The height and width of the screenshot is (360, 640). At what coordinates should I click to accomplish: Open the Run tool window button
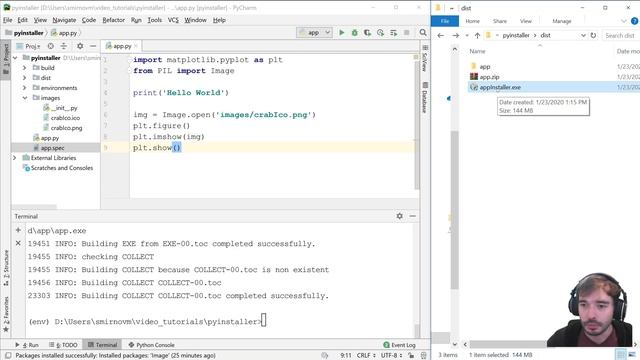point(27,345)
